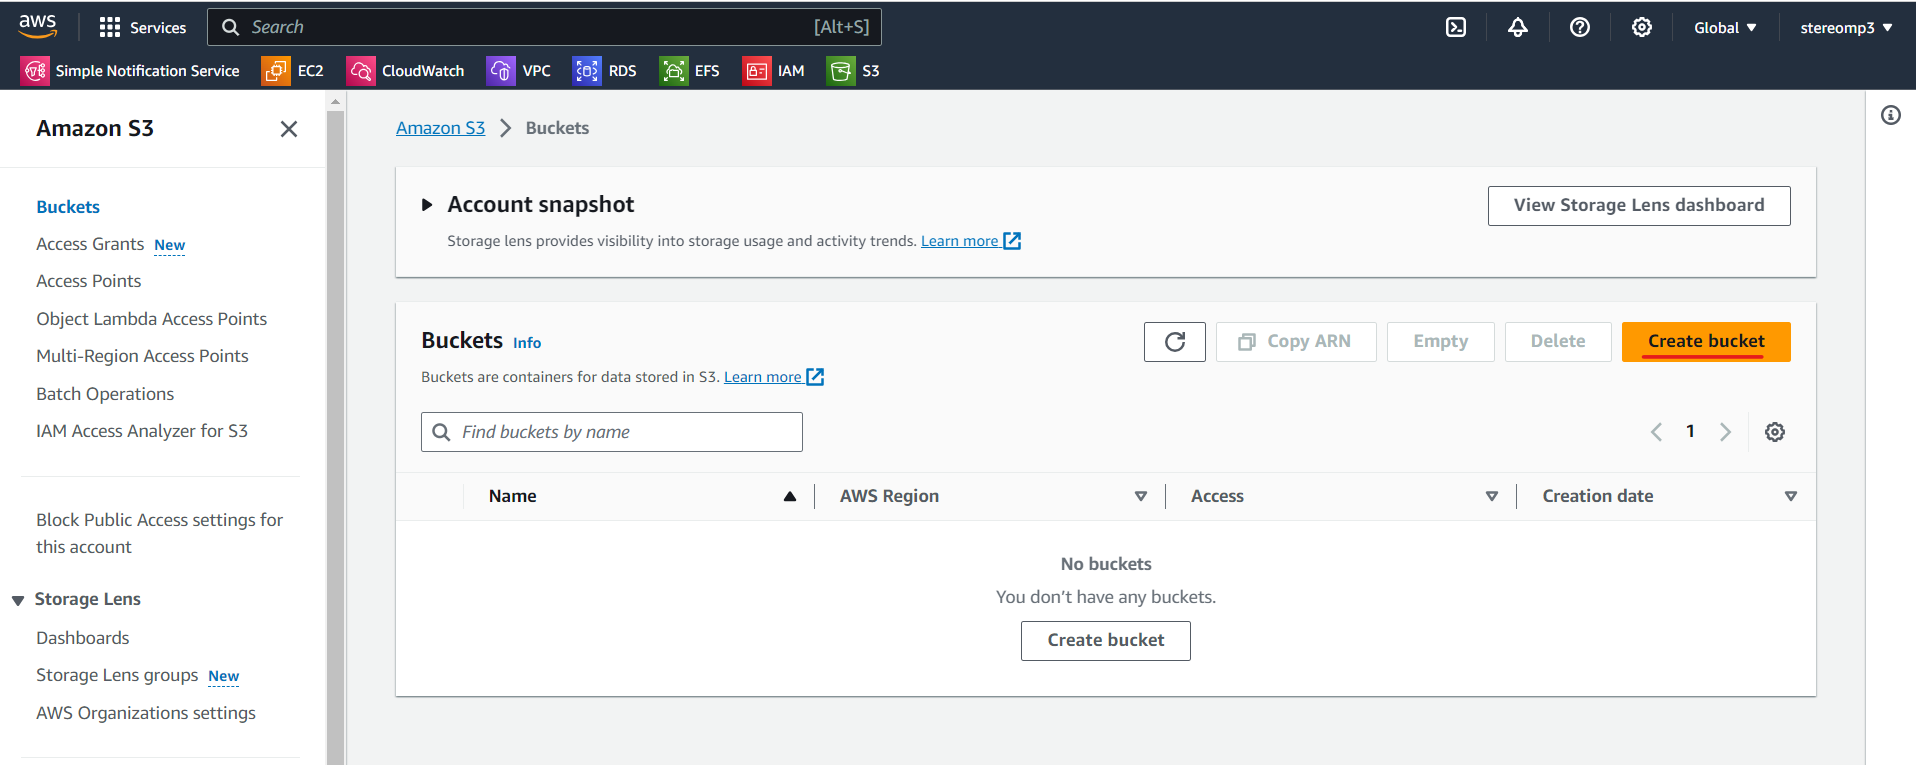This screenshot has height=765, width=1916.
Task: Click the New badge beside Storage Lens groups
Action: pyautogui.click(x=224, y=676)
